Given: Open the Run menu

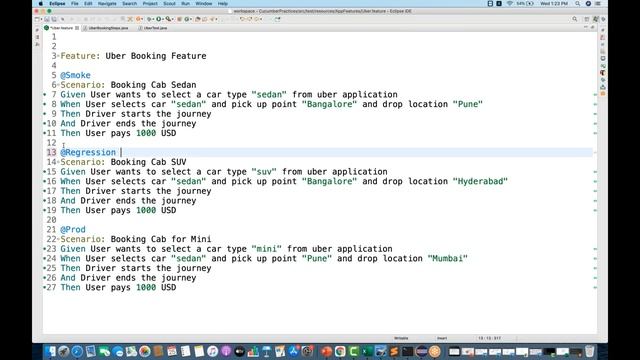Looking at the screenshot, I should pyautogui.click(x=185, y=4).
